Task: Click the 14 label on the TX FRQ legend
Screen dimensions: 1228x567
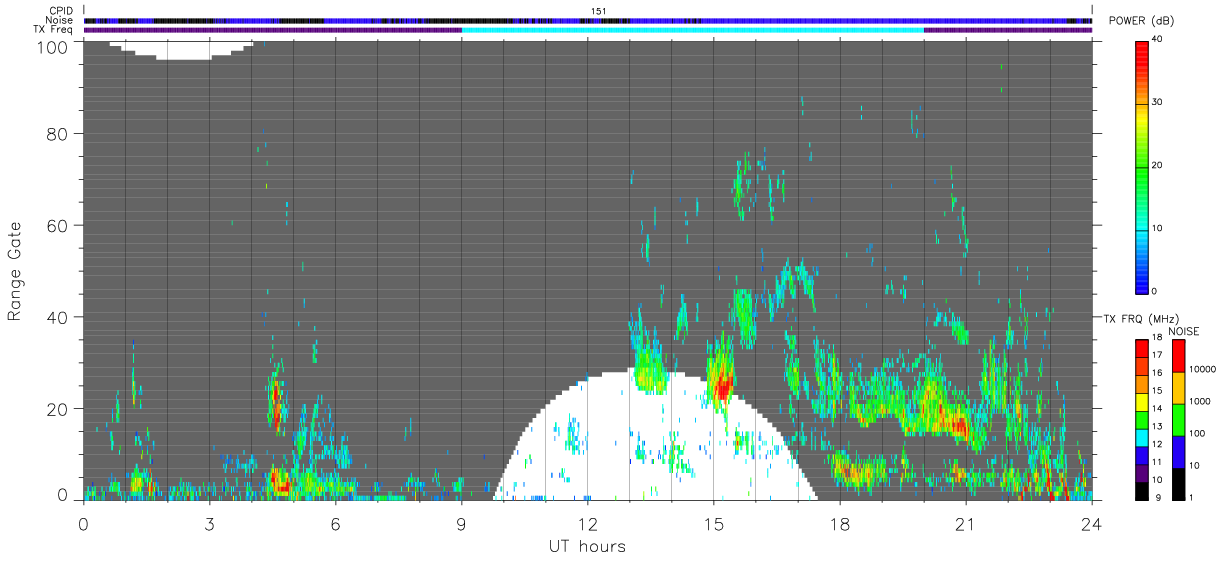Action: [x=1155, y=408]
